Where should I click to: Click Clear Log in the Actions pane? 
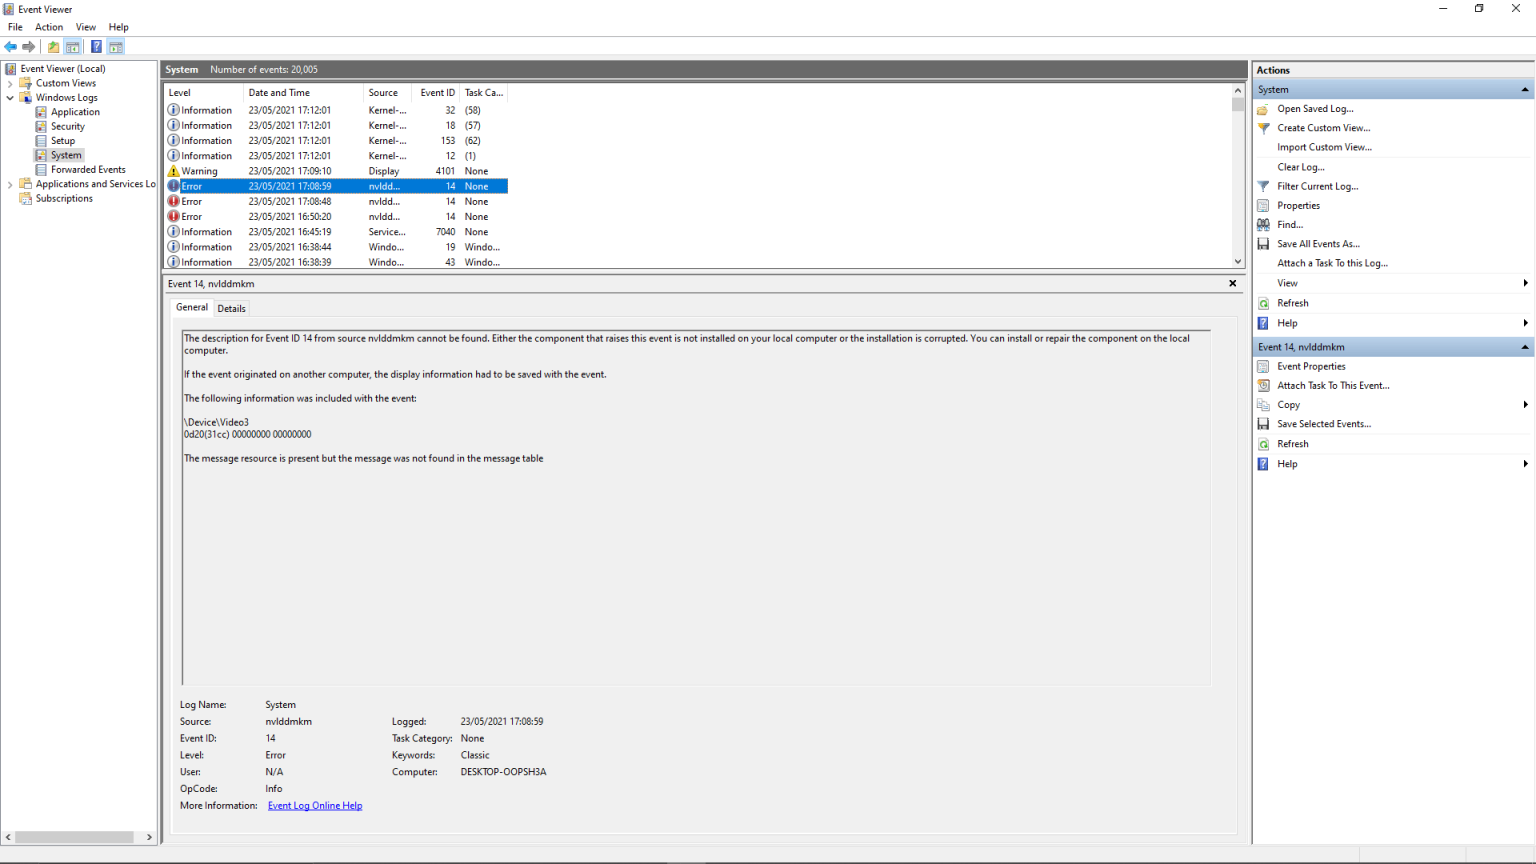coord(1300,166)
